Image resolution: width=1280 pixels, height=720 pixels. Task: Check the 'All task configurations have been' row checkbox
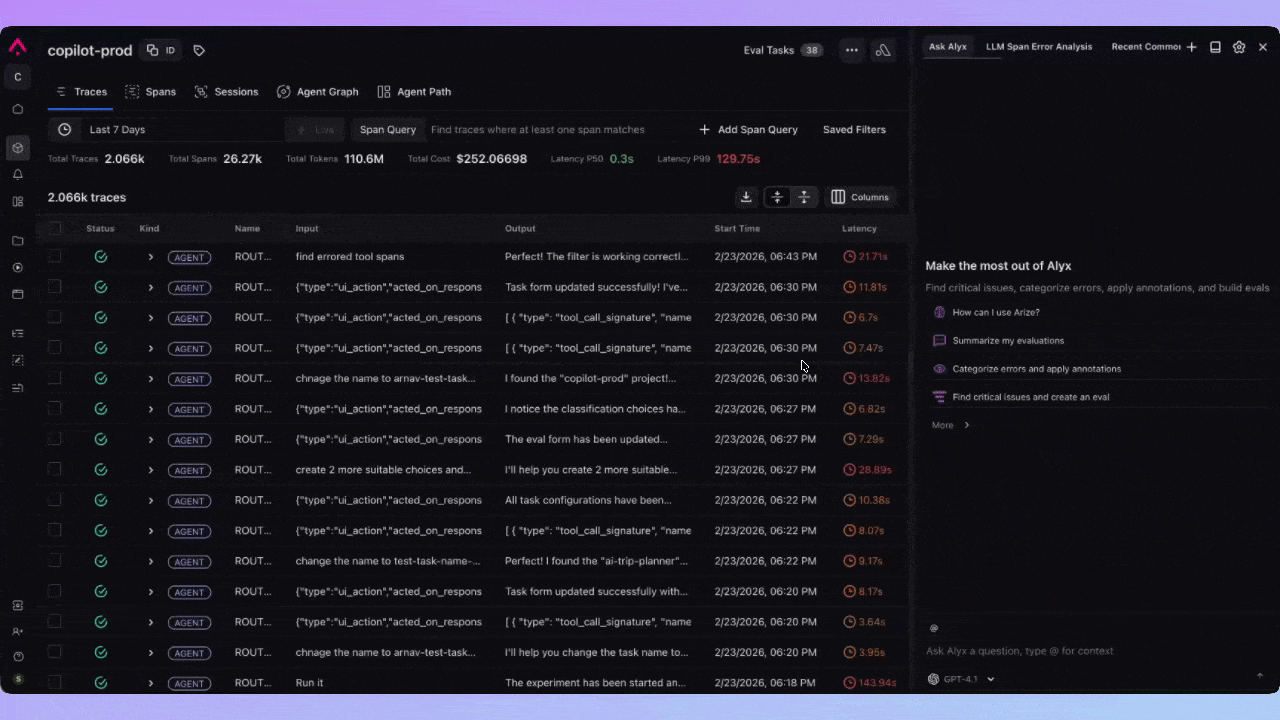coord(55,500)
